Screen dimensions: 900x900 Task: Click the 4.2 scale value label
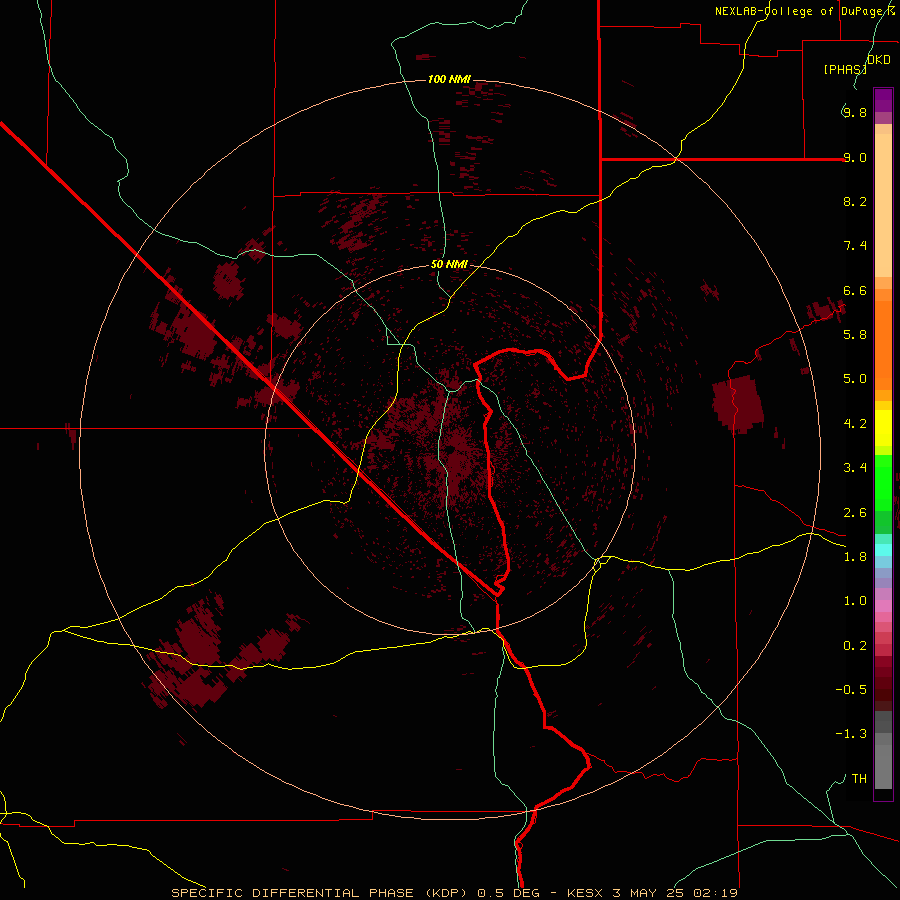pos(855,424)
